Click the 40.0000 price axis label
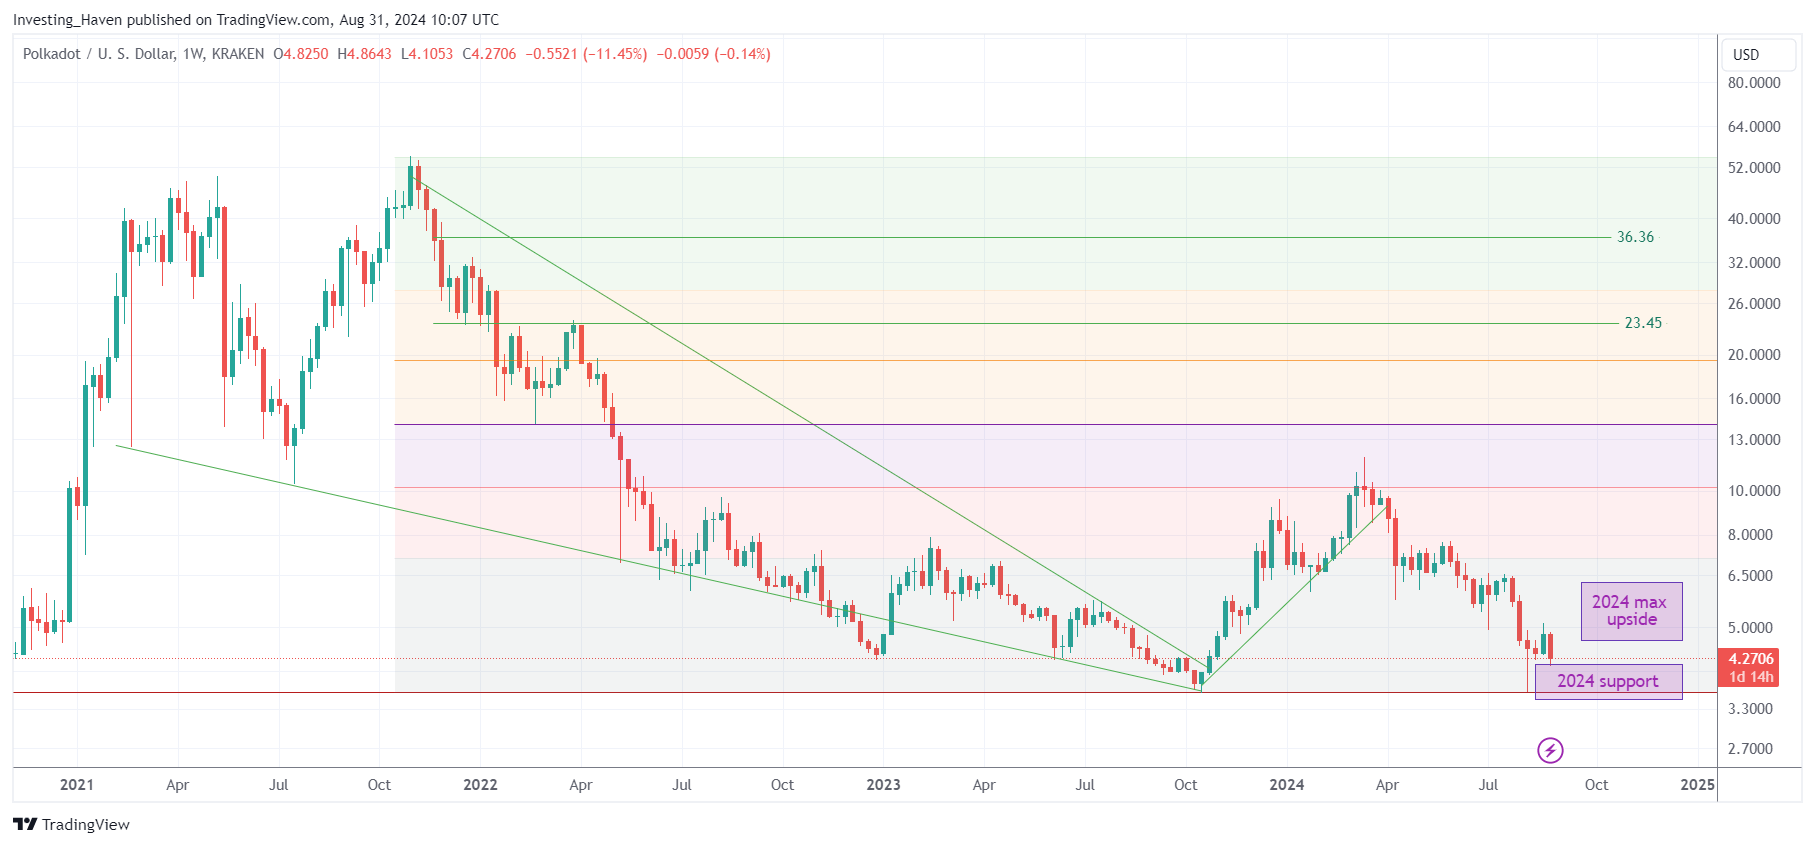 [1754, 219]
